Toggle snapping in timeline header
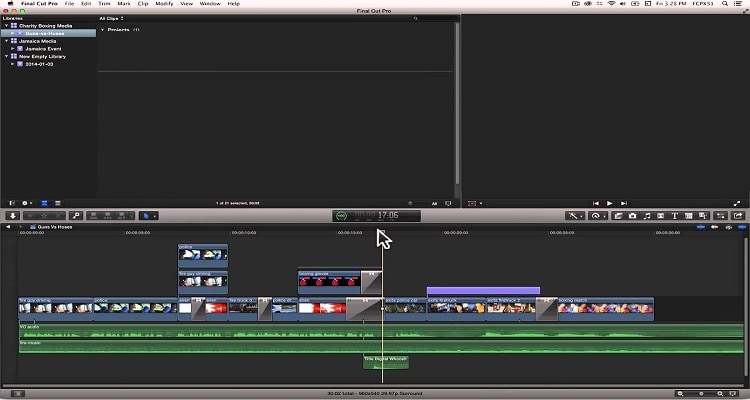Image resolution: width=750 pixels, height=400 pixels. click(x=742, y=227)
